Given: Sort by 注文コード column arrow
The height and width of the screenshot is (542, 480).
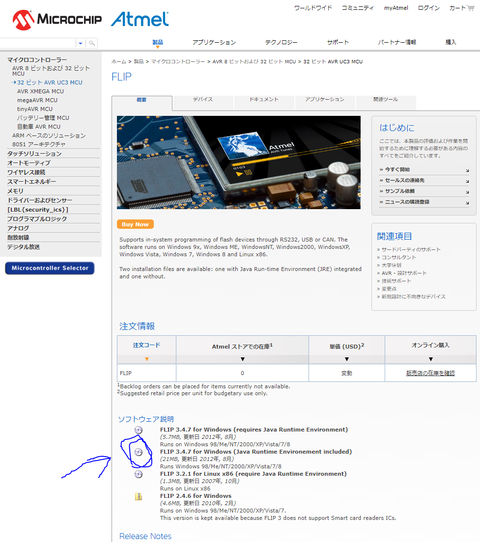Looking at the screenshot, I should tap(147, 359).
